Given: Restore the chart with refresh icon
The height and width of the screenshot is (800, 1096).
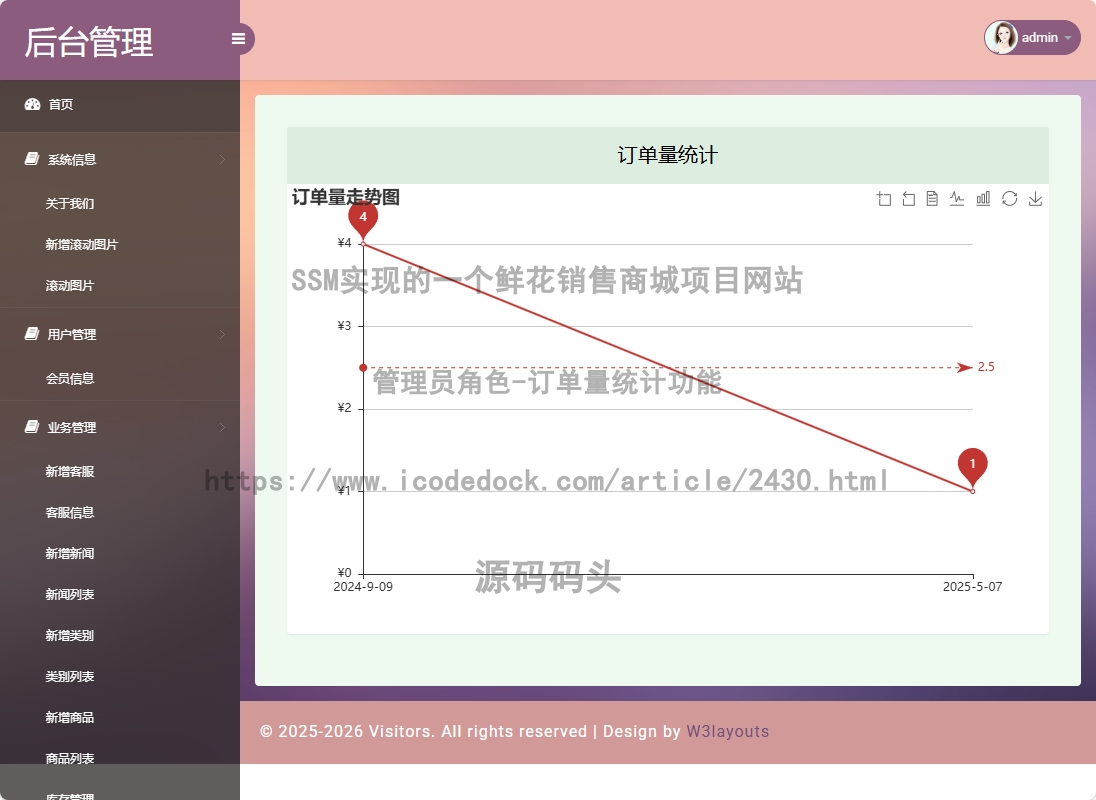Looking at the screenshot, I should pos(1009,199).
